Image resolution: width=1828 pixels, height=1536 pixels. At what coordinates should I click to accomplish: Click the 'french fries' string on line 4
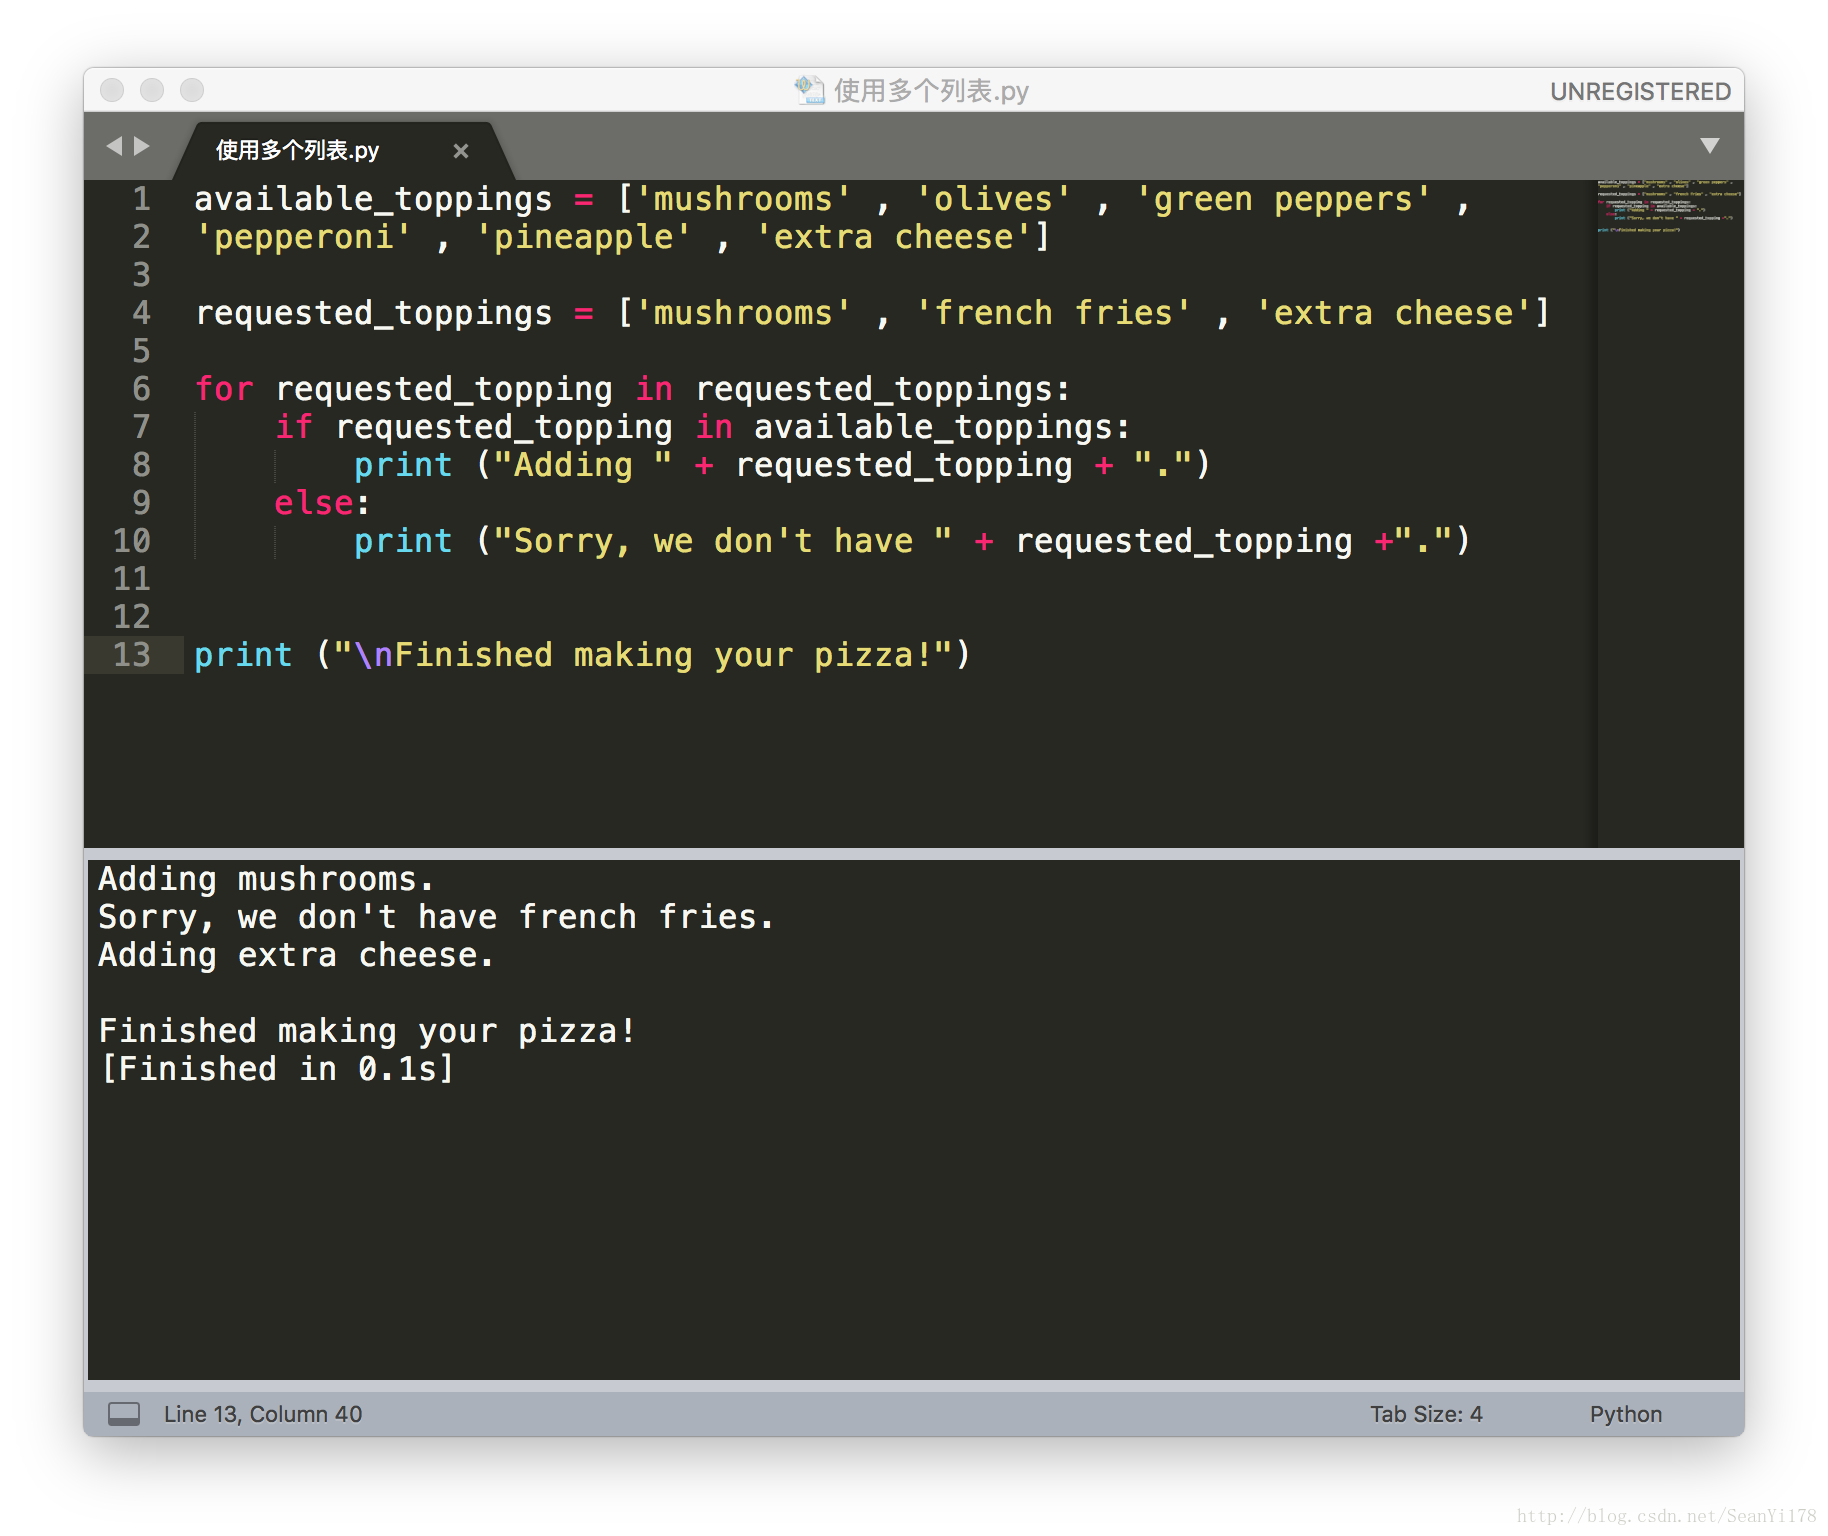(x=1053, y=313)
